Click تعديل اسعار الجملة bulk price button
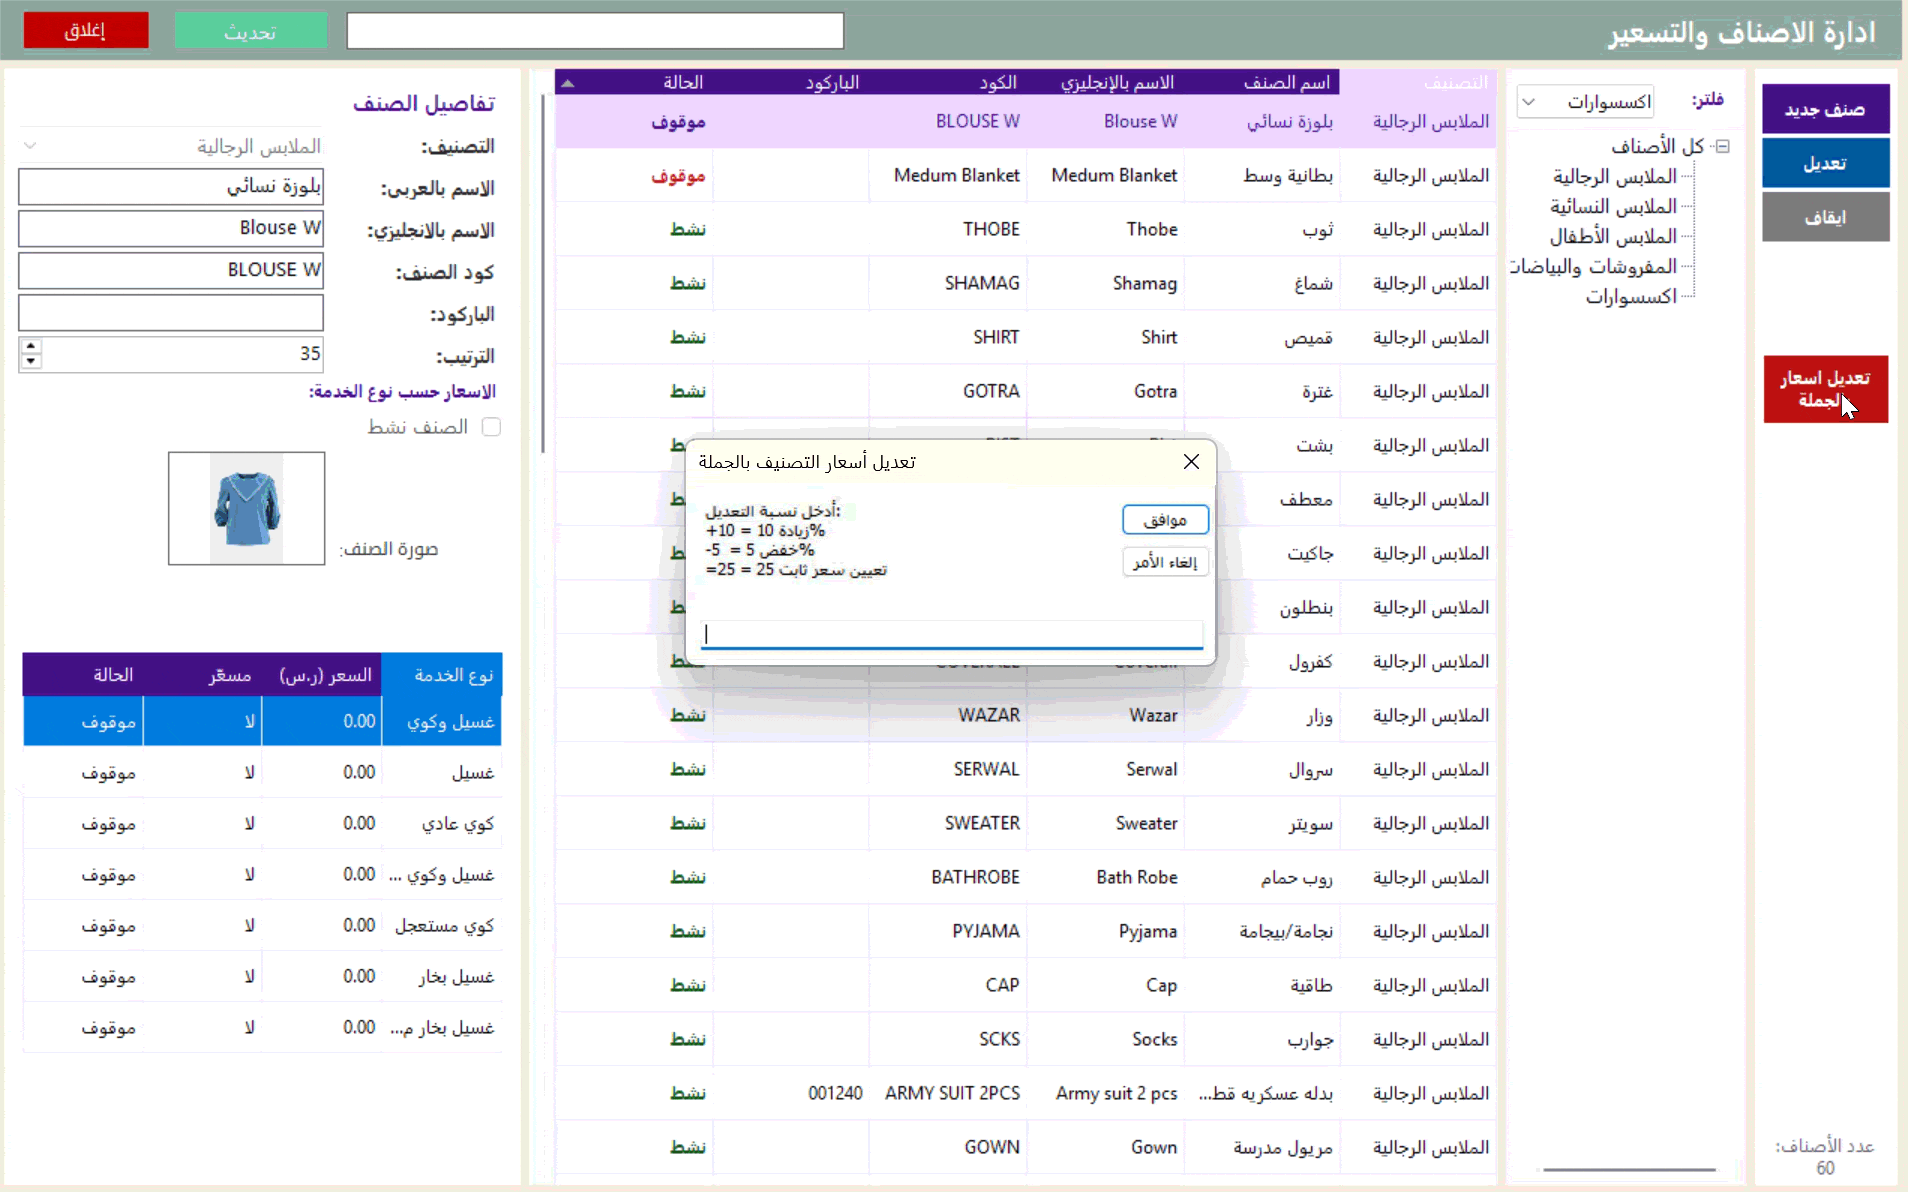The image size is (1908, 1192). tap(1825, 389)
